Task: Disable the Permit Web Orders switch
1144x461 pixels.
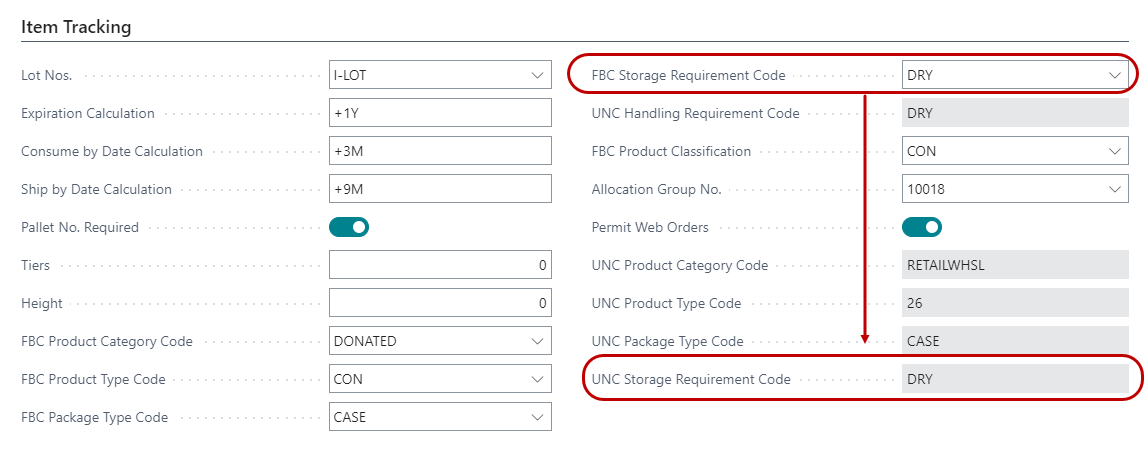Action: pyautogui.click(x=921, y=227)
